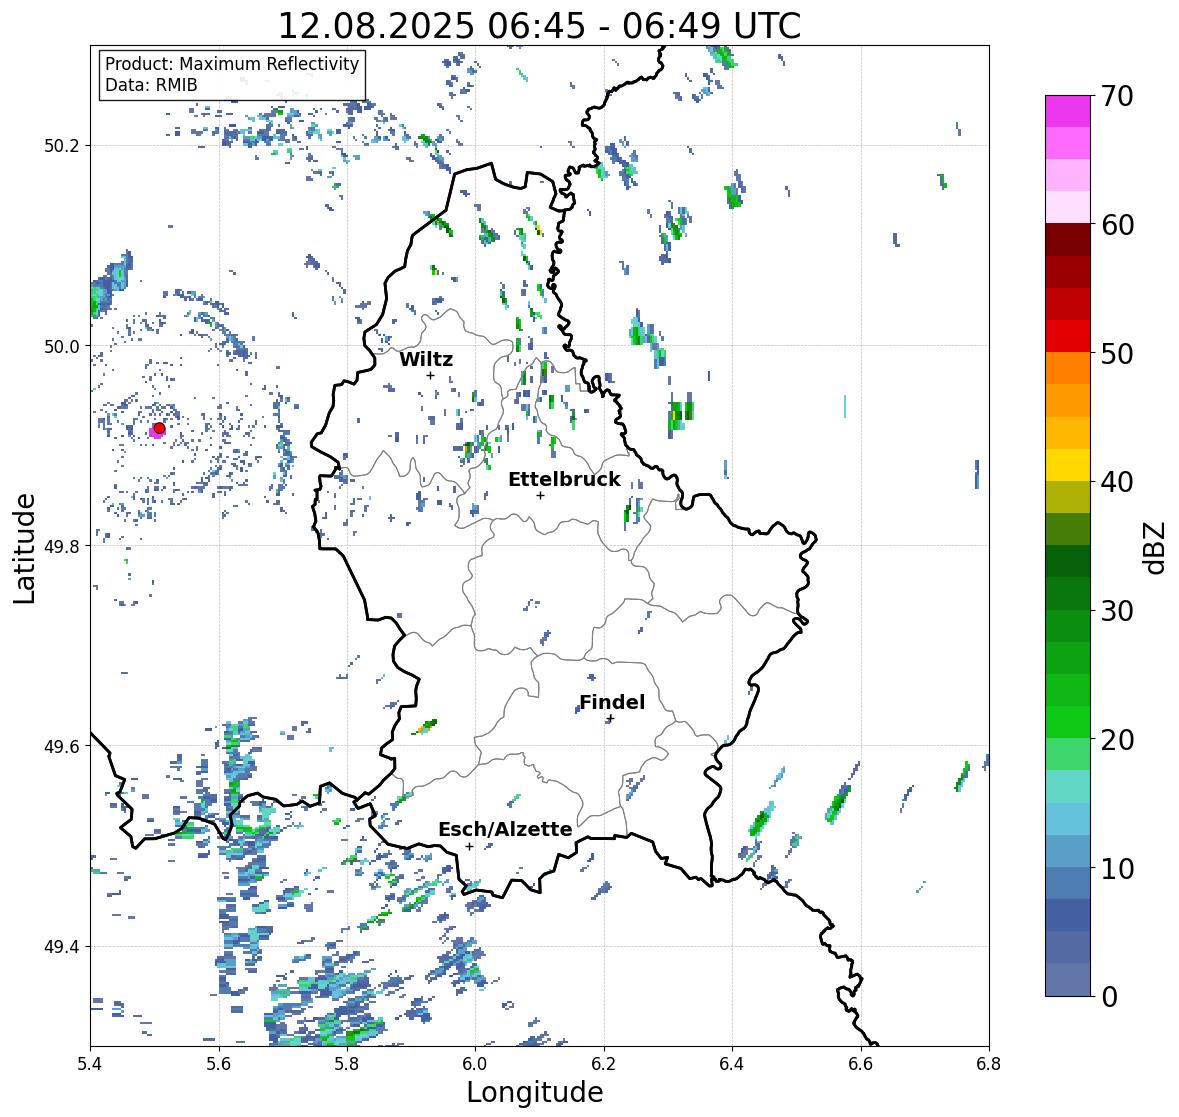Click the 'Data: RMIB' legend text
The image size is (1179, 1117).
151,85
